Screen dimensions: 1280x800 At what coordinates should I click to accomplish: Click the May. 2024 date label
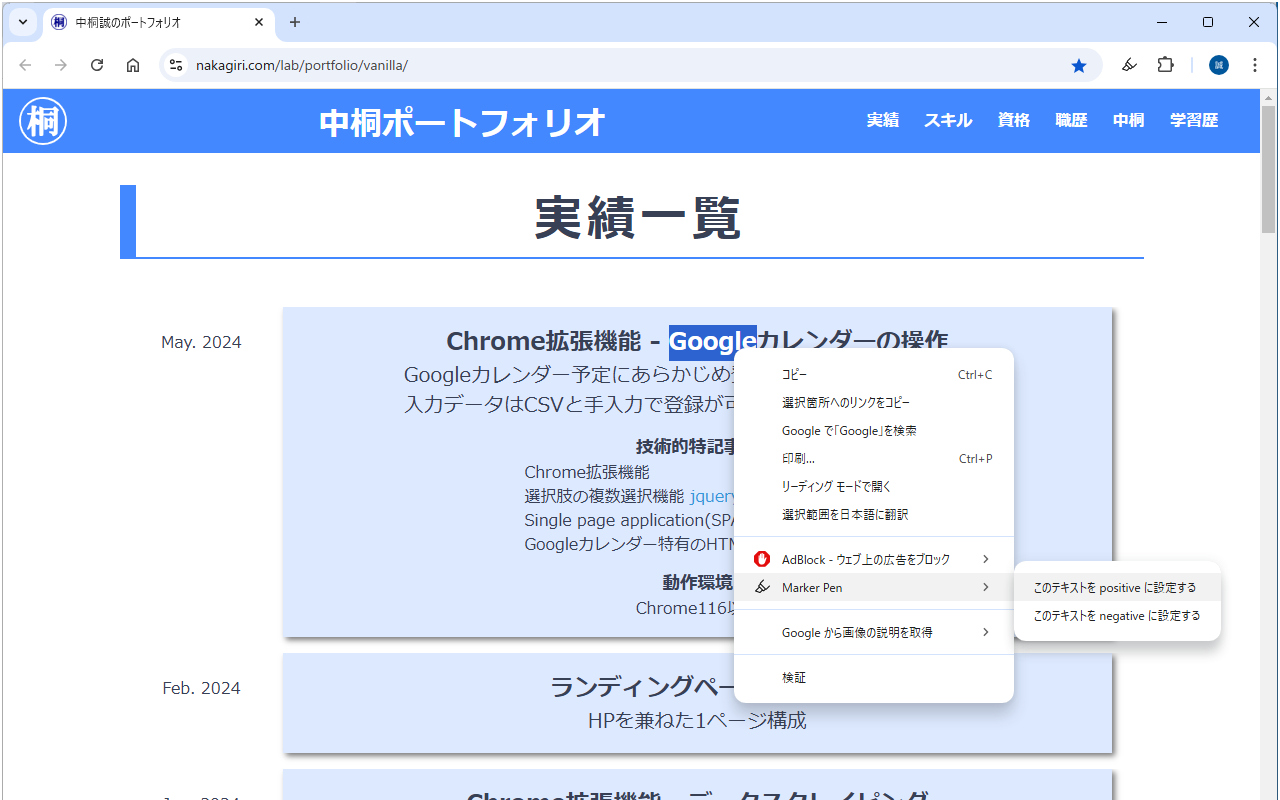(201, 342)
